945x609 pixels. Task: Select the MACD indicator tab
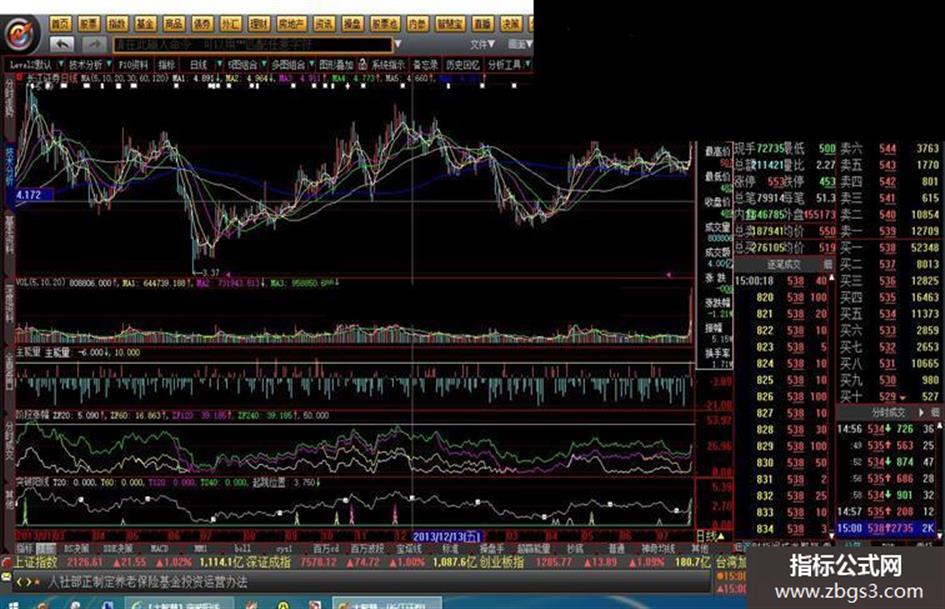[159, 549]
